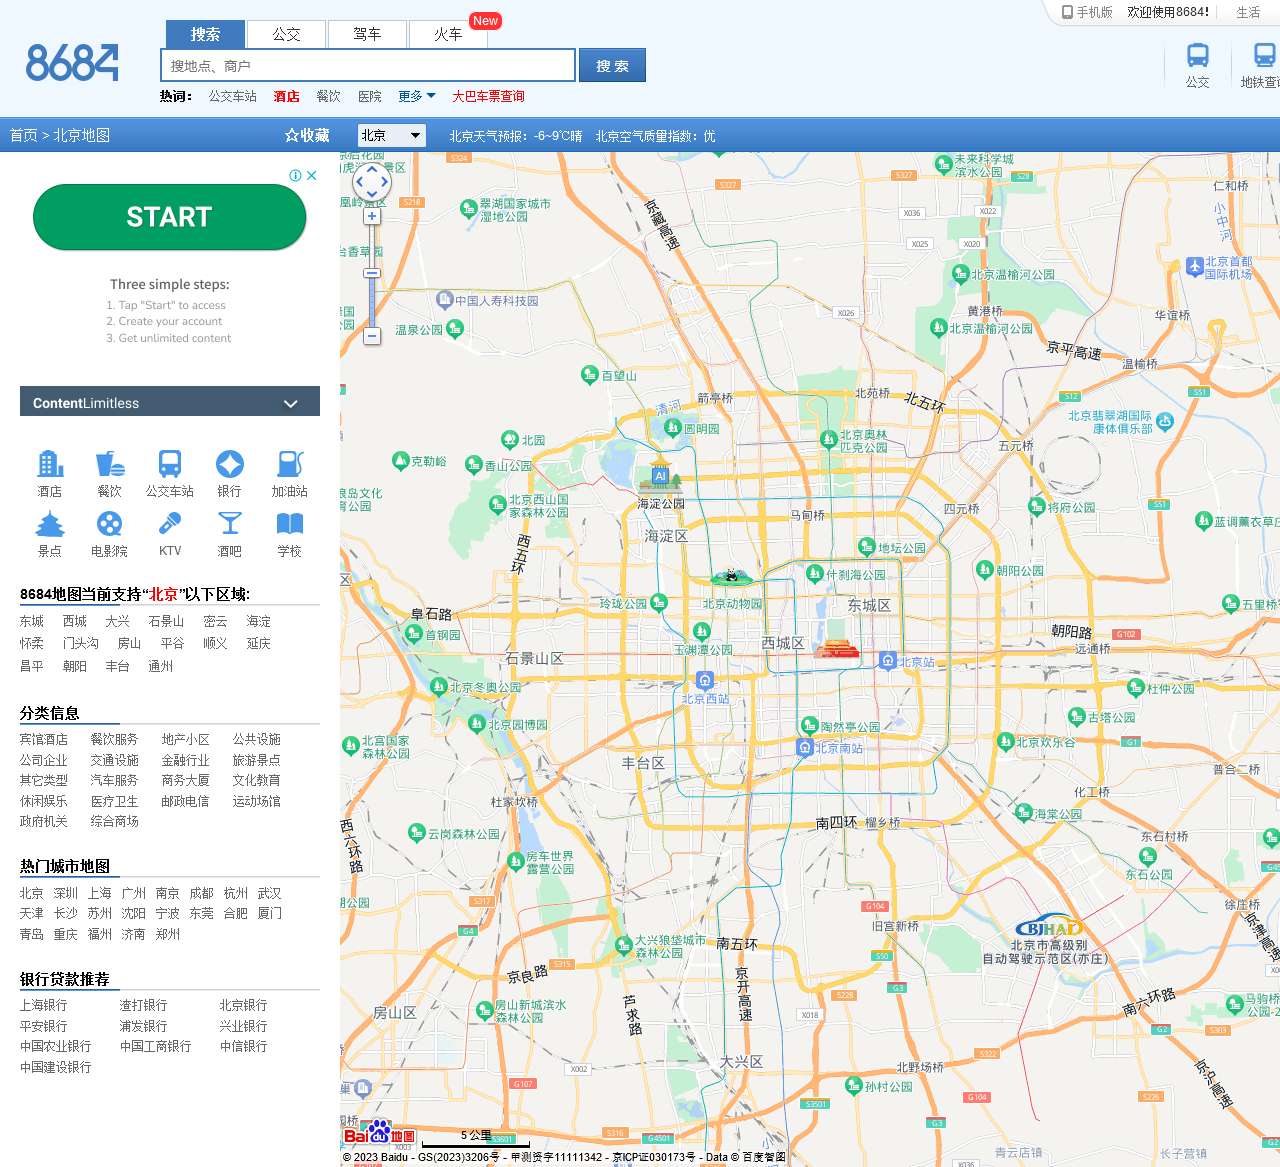The width and height of the screenshot is (1280, 1167).
Task: Click 北京首都国际机场 airport marker
Action: click(x=1195, y=266)
